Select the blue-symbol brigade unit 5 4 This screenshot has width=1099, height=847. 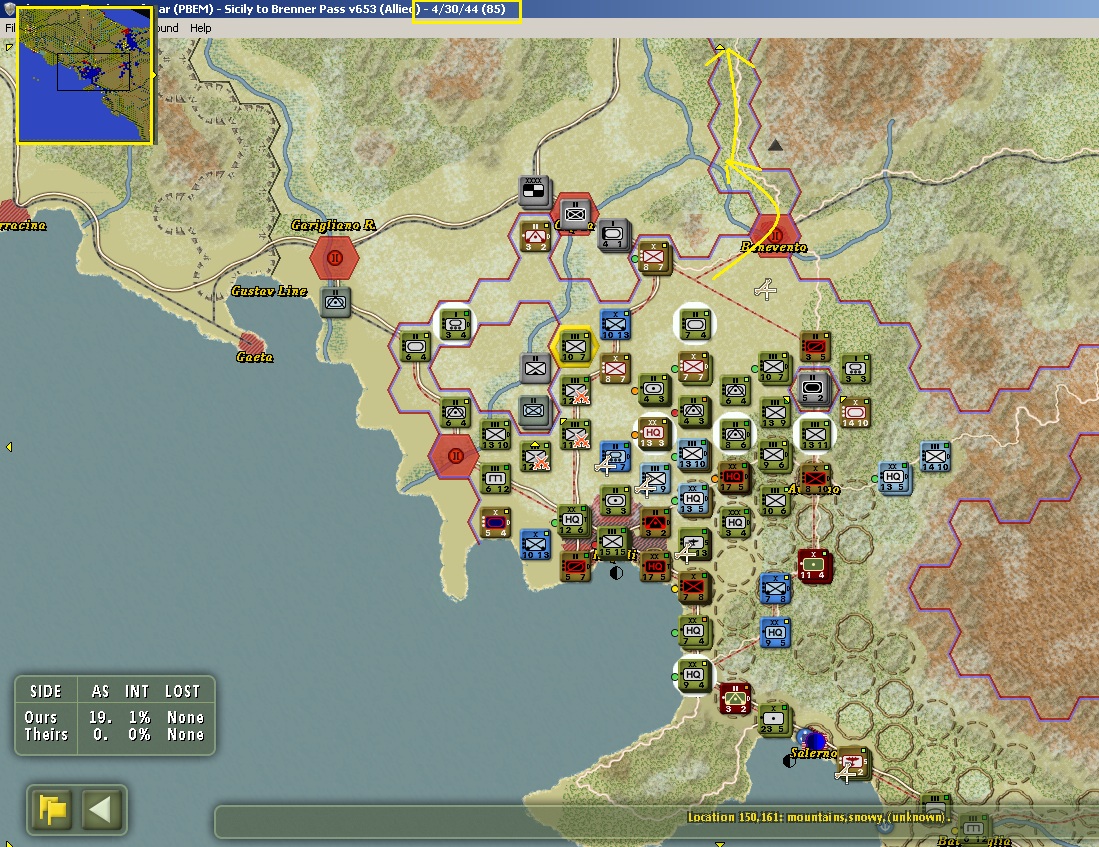[495, 523]
